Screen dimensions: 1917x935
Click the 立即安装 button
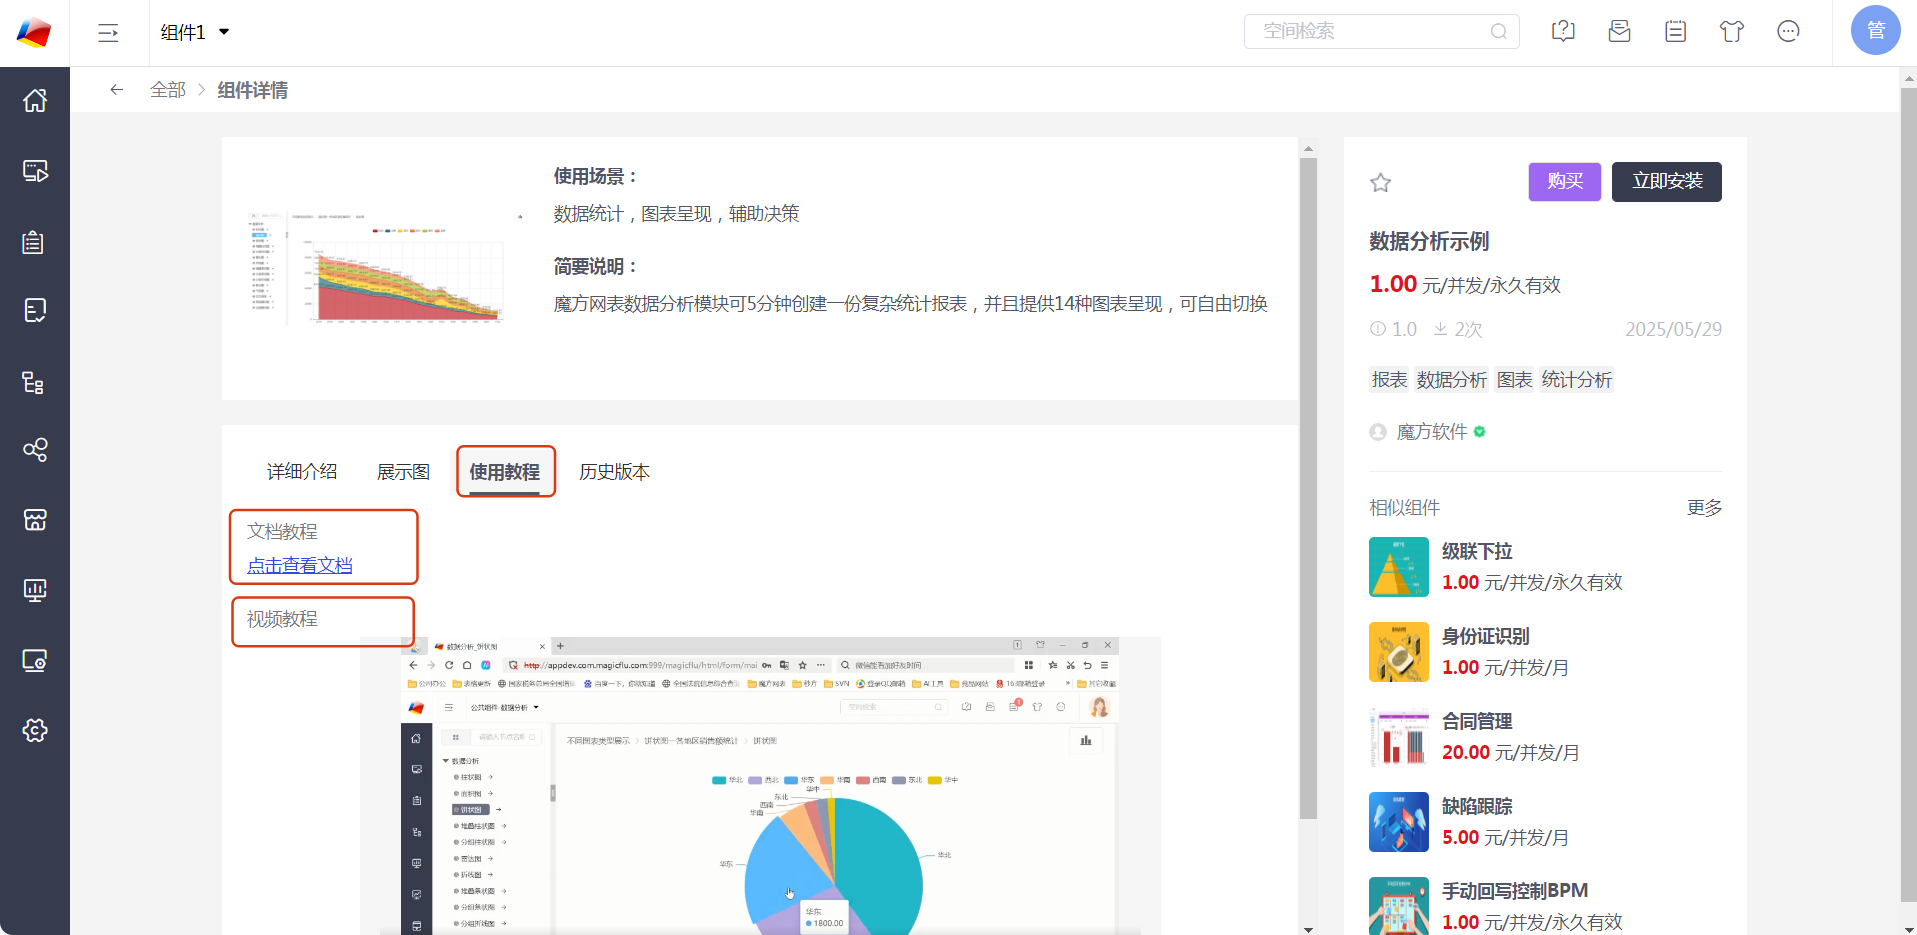coord(1667,181)
